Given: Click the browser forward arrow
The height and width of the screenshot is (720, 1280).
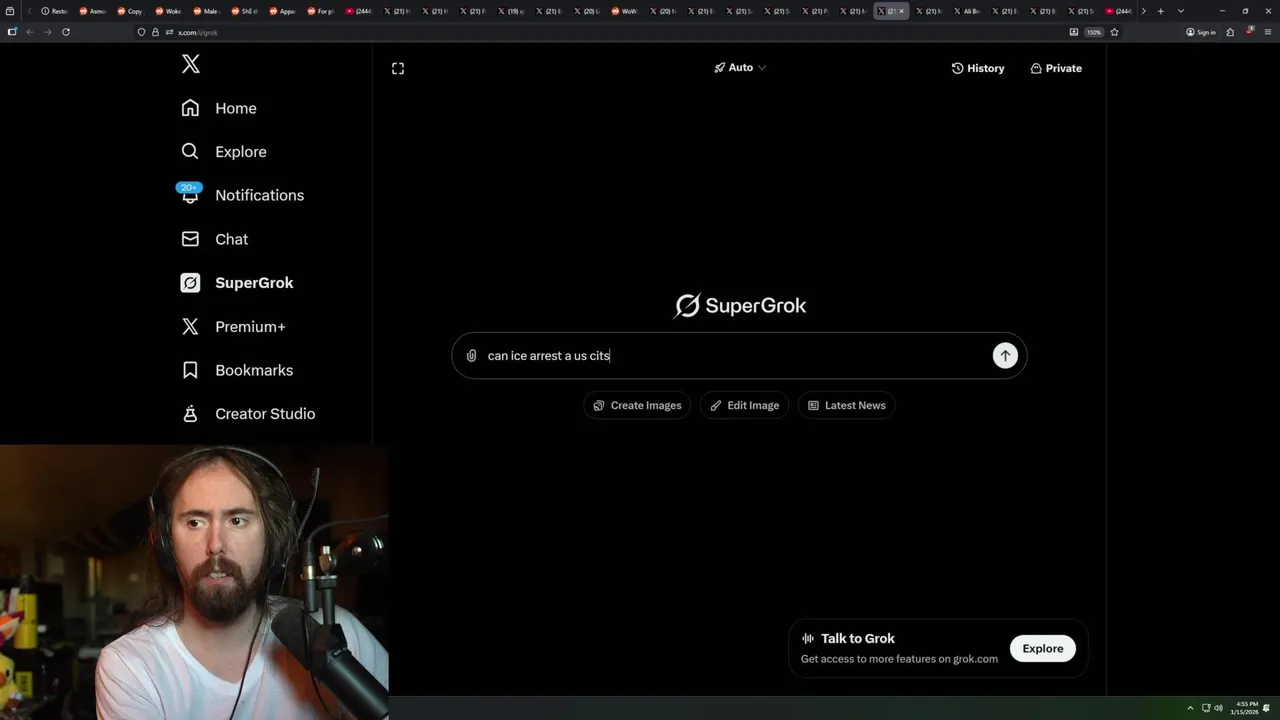Looking at the screenshot, I should [47, 32].
